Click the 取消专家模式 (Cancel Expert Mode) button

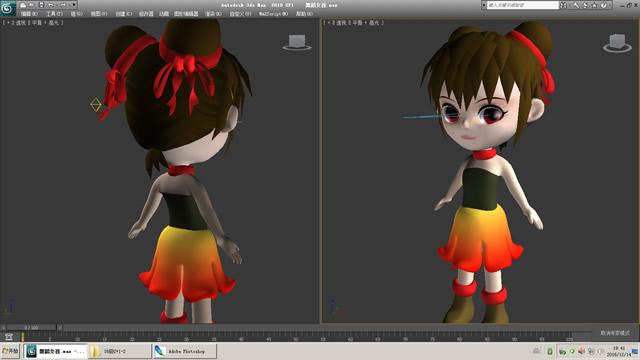pyautogui.click(x=615, y=333)
